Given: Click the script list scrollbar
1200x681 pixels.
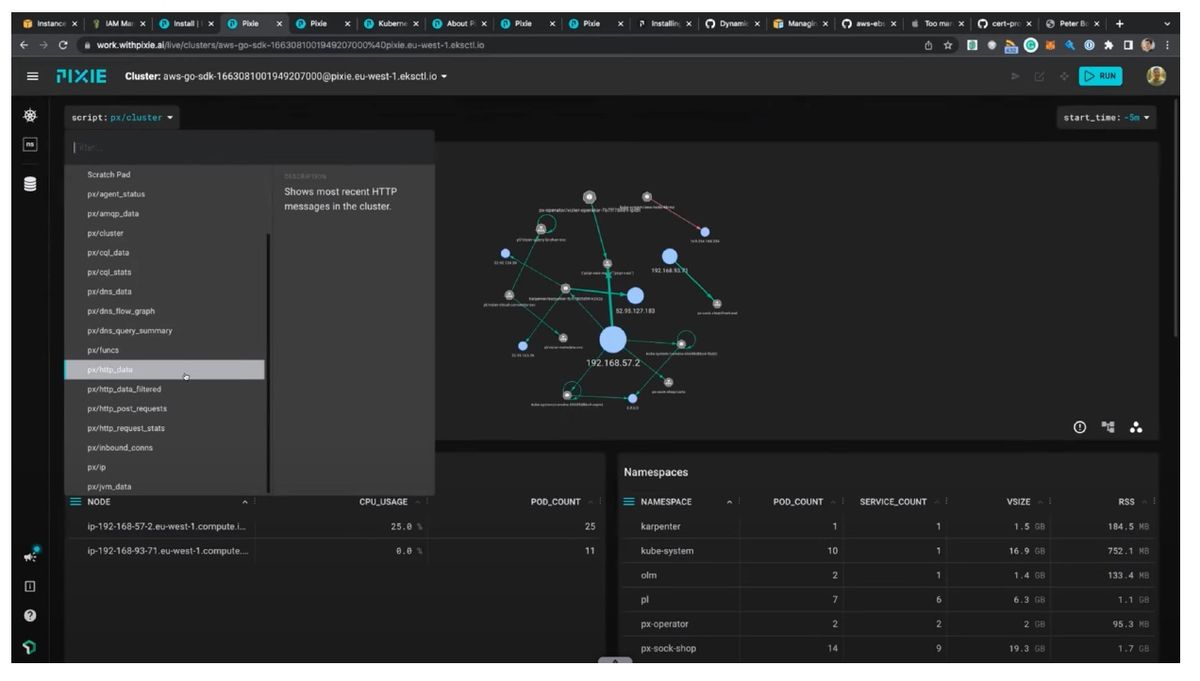Looking at the screenshot, I should point(268,362).
